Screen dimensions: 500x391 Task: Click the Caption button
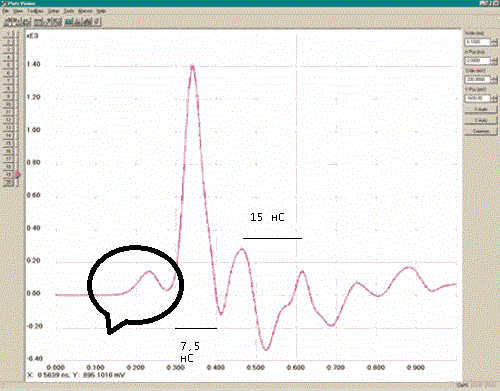click(x=481, y=131)
